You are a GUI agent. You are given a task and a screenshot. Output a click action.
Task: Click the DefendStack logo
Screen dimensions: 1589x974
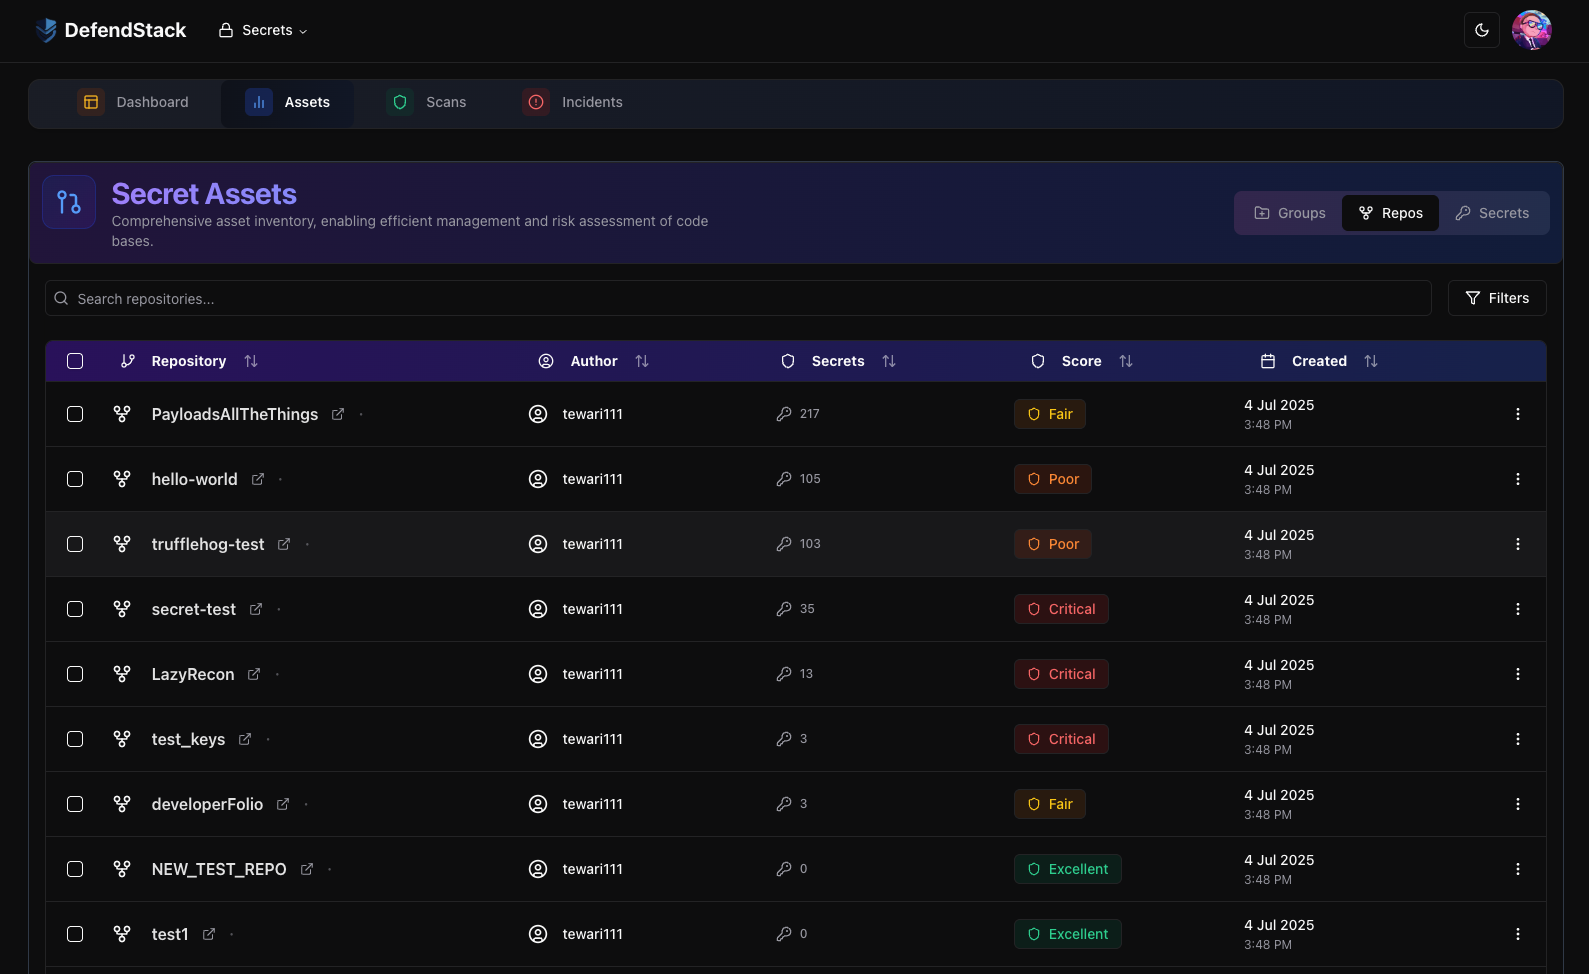[110, 30]
